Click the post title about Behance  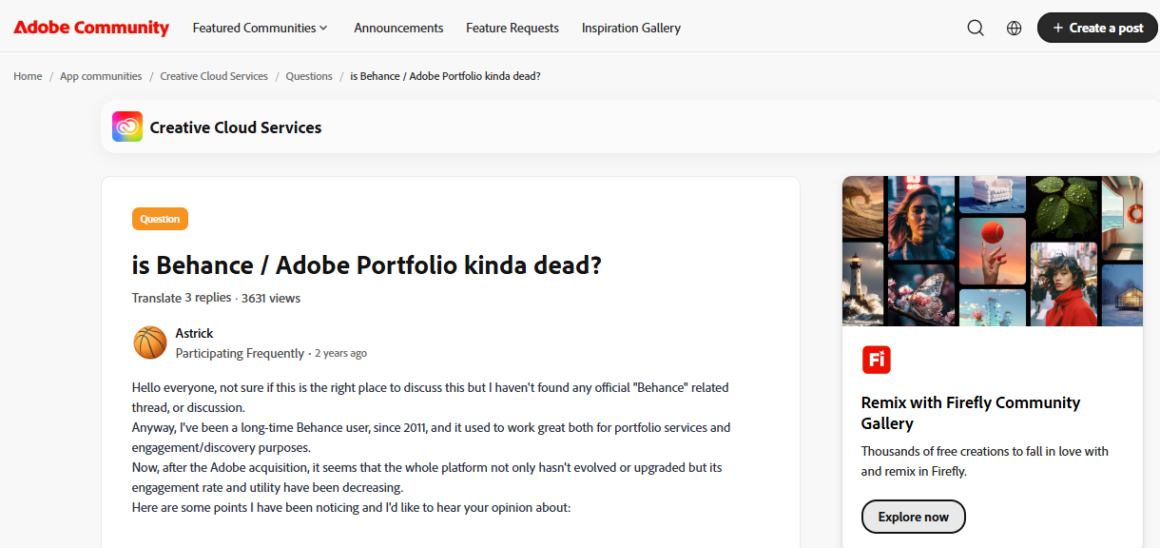(x=367, y=264)
